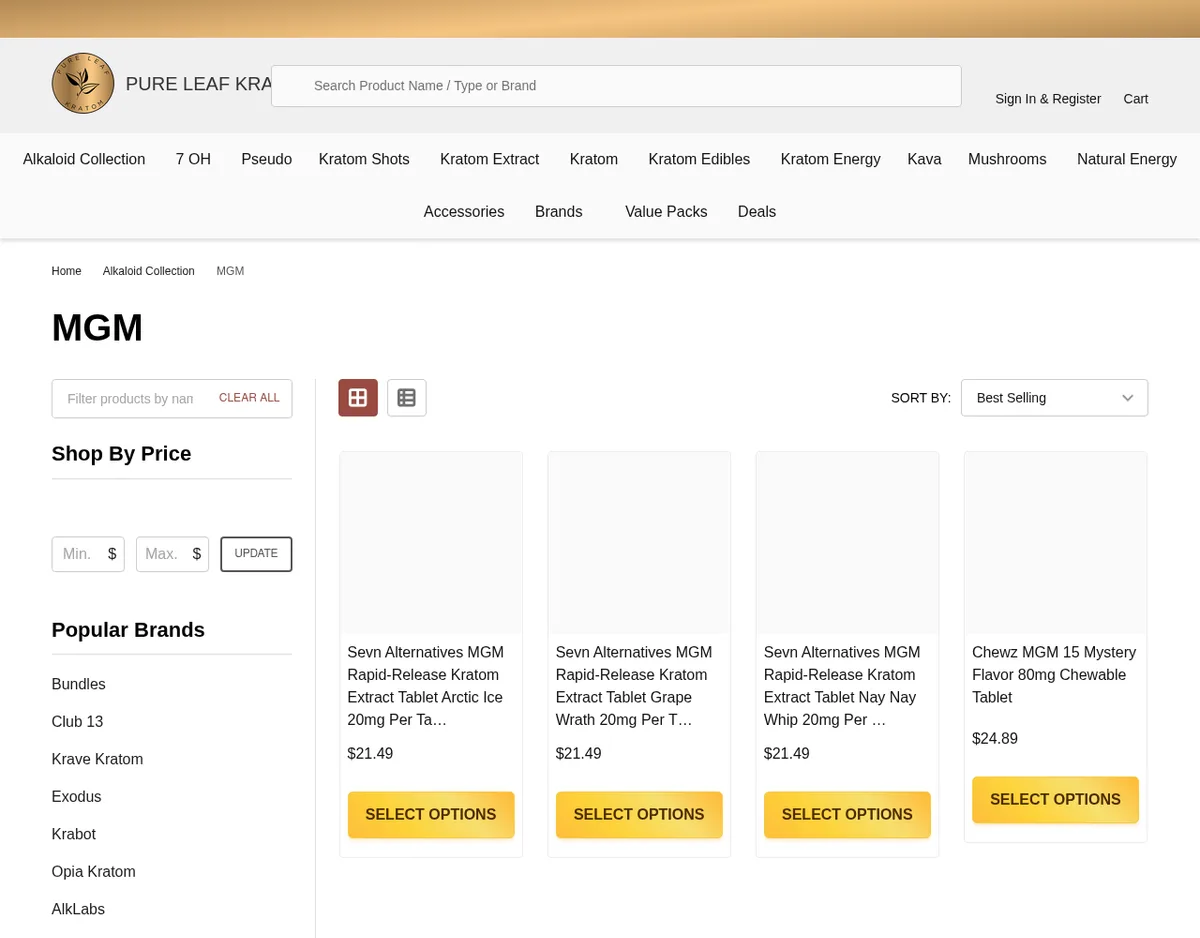
Task: Click Sign In & Register link
Action: (1048, 98)
